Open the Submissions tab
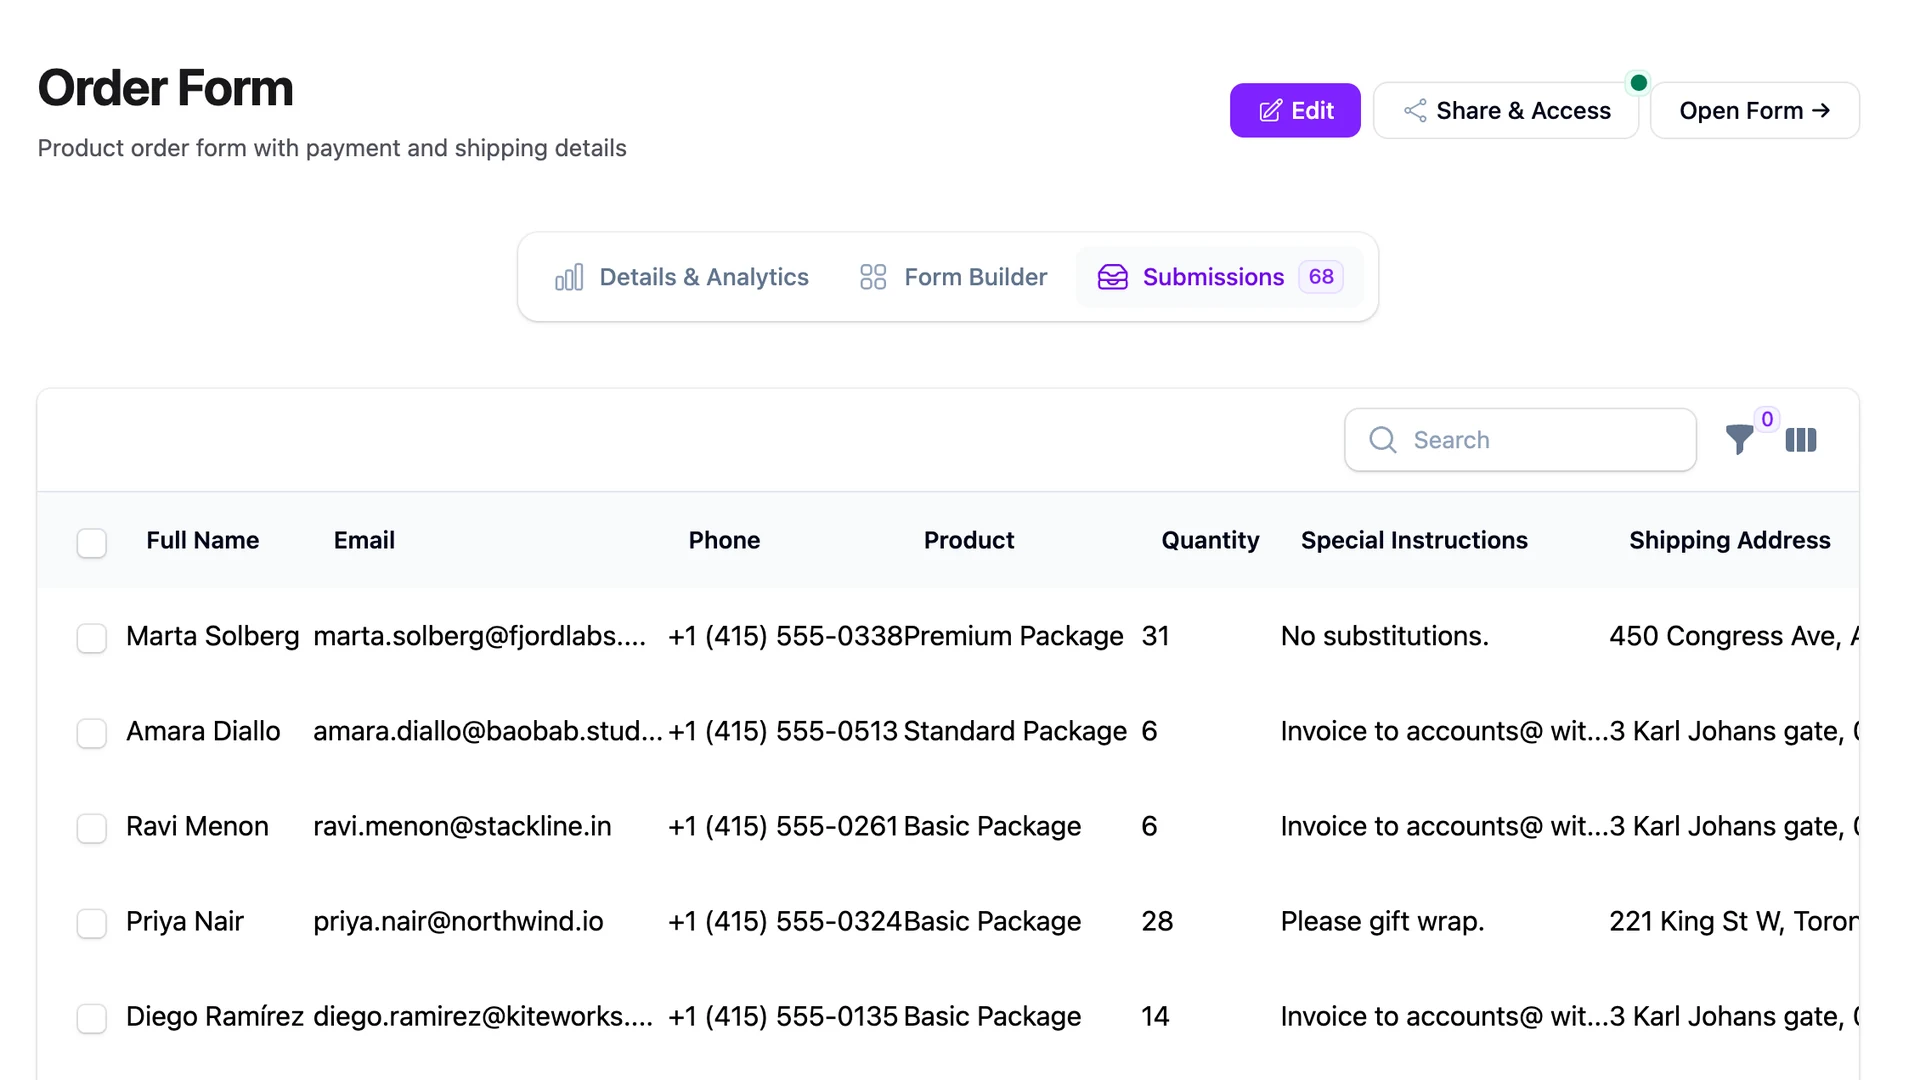Image resolution: width=1920 pixels, height=1080 pixels. [1219, 277]
